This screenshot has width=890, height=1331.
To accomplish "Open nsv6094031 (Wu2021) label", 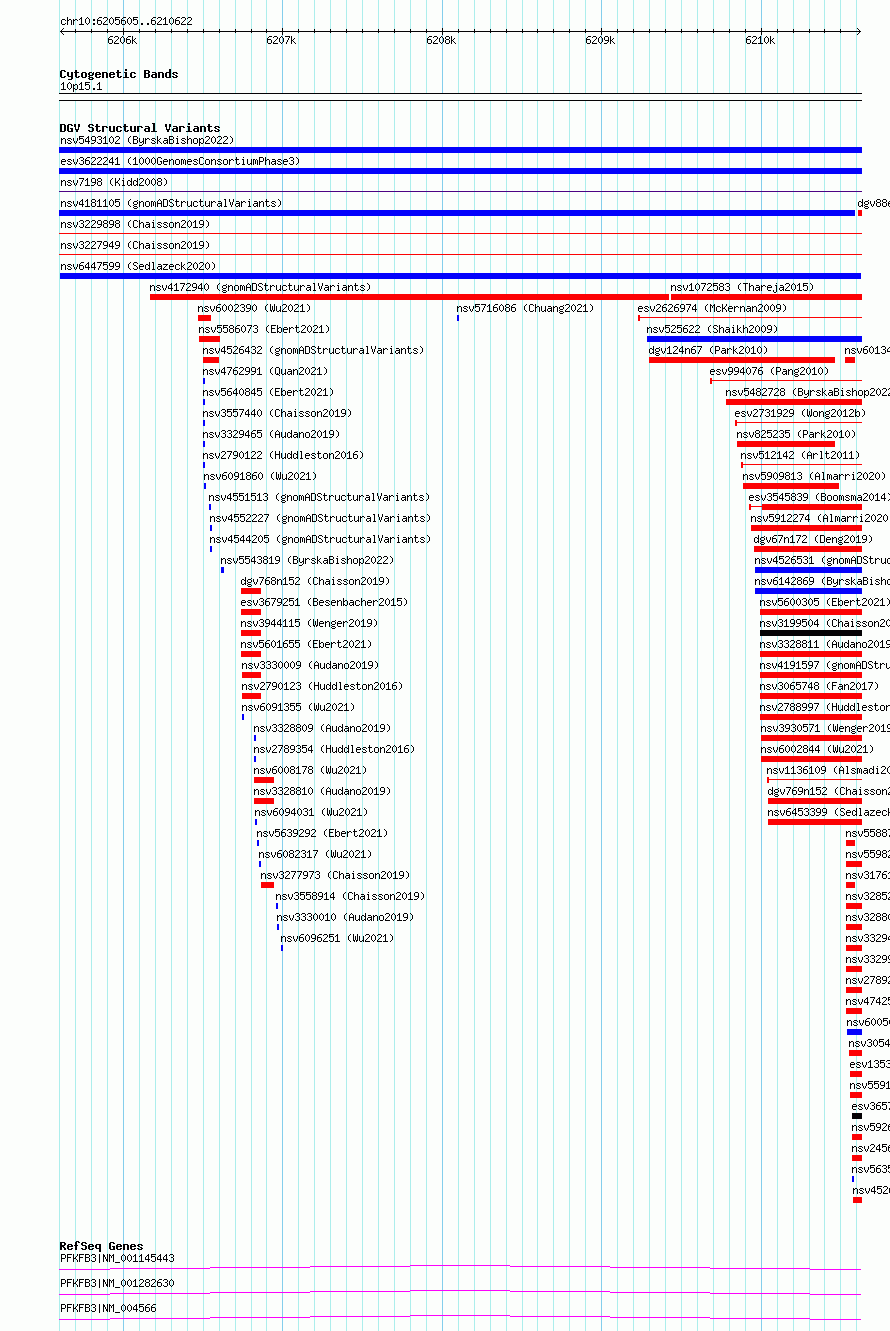I will pos(311,813).
